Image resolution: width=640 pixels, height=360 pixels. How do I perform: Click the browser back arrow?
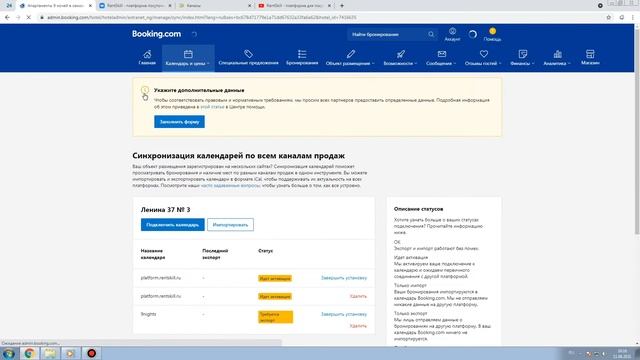pos(7,18)
